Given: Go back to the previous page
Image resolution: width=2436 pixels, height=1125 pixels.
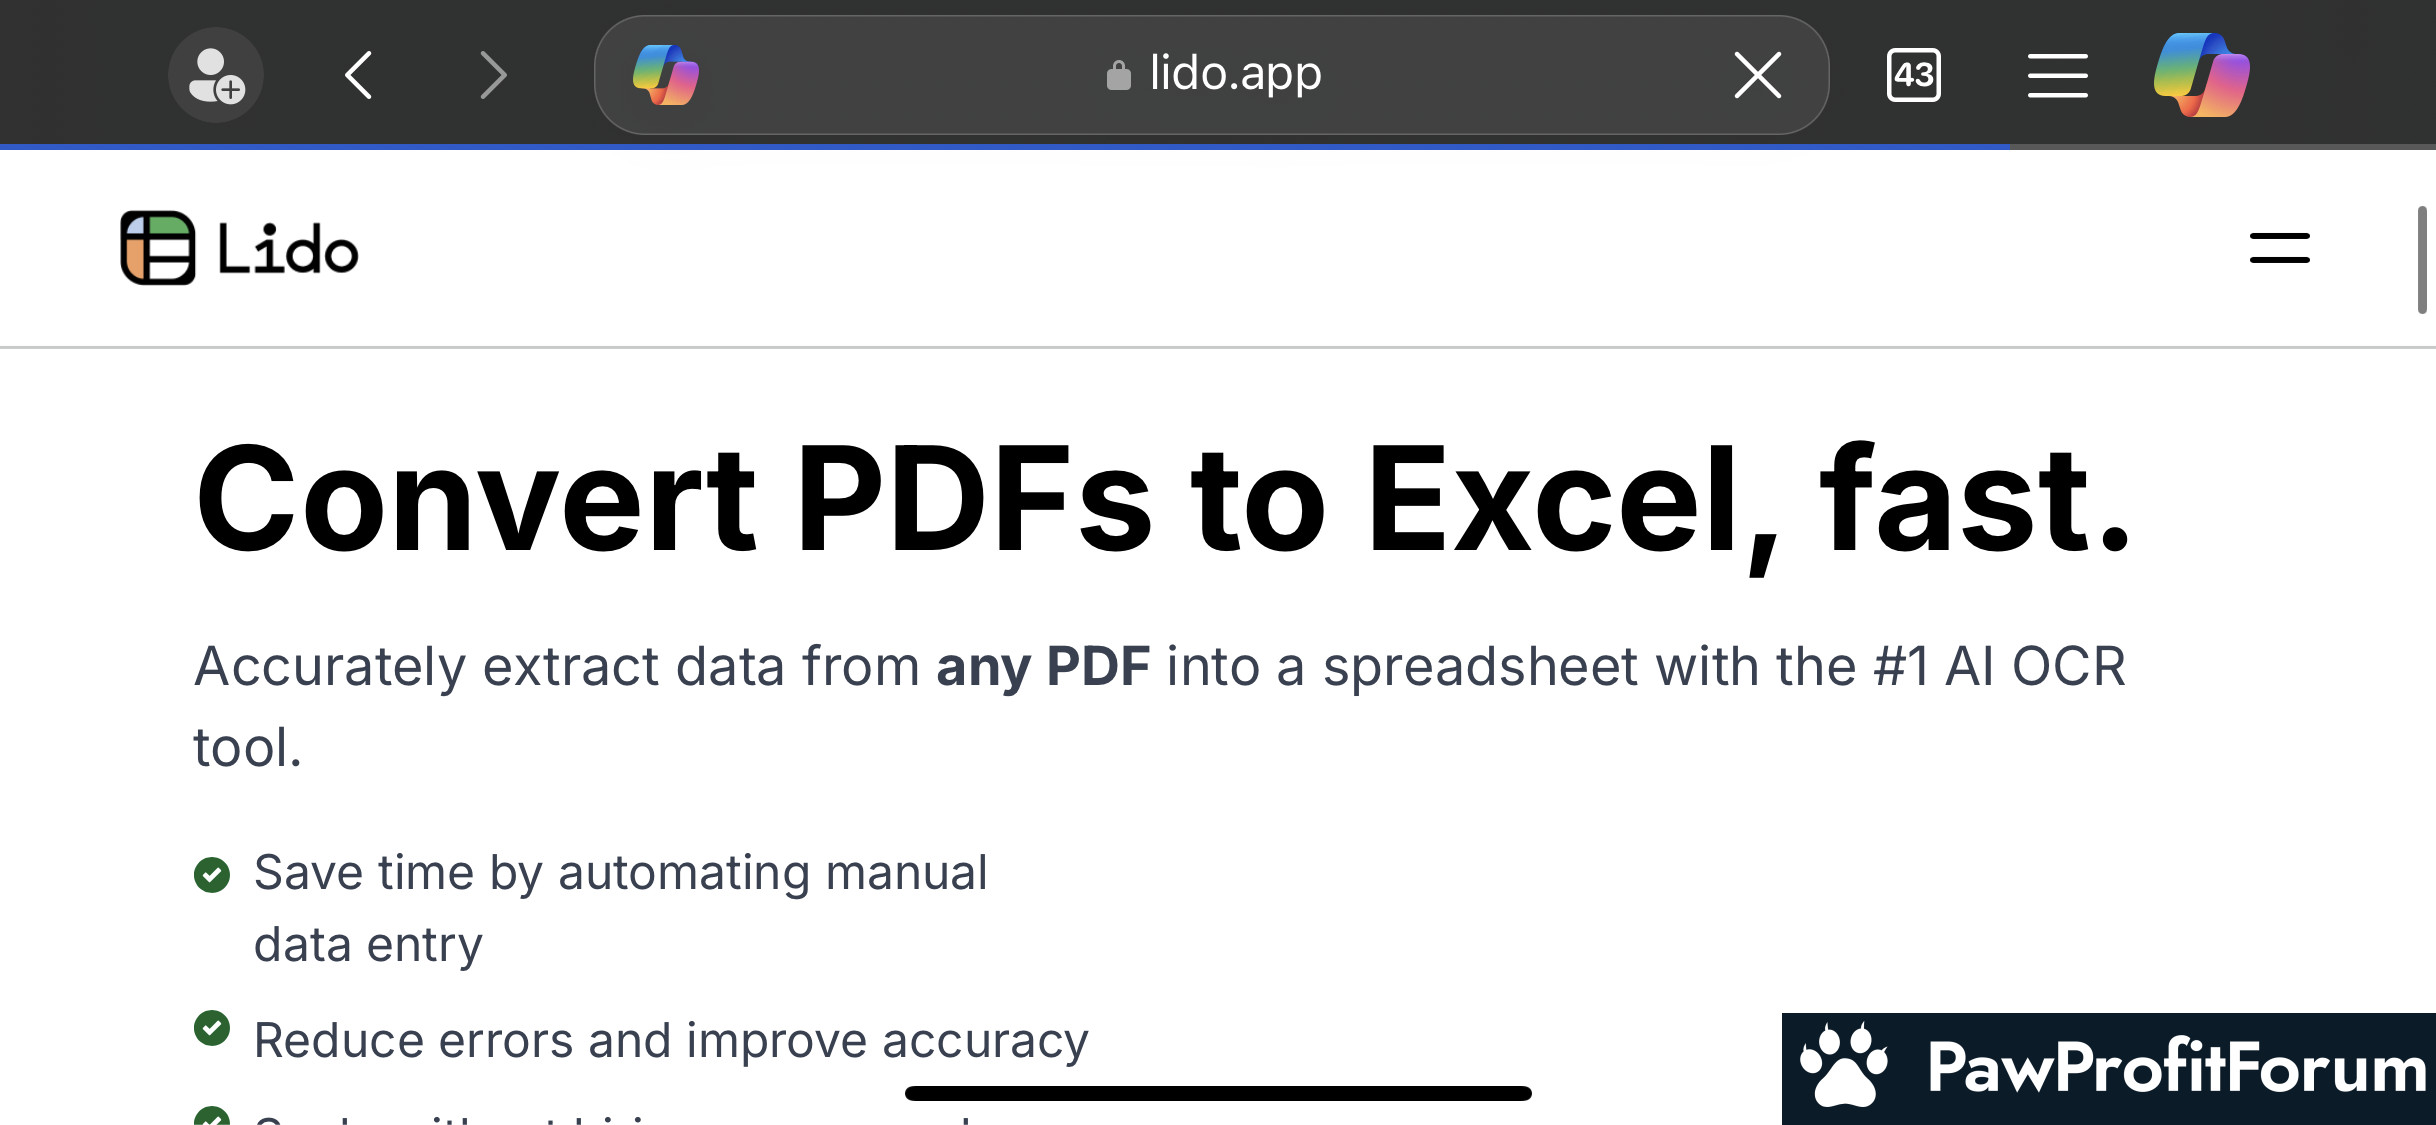Looking at the screenshot, I should click(x=359, y=75).
